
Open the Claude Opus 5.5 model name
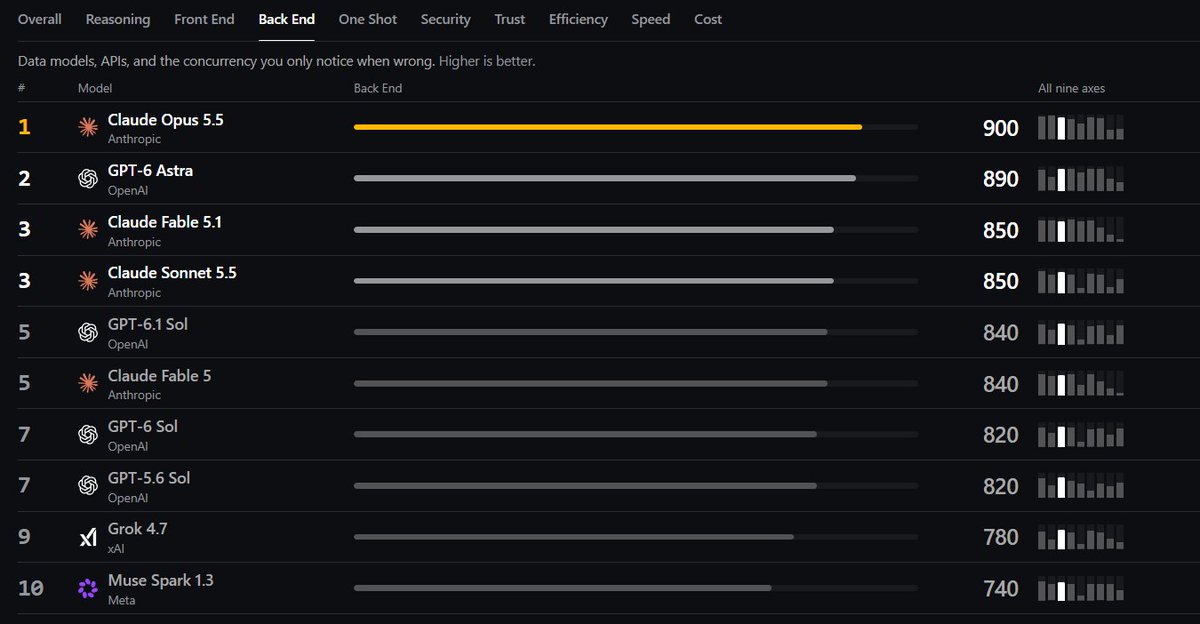tap(166, 119)
